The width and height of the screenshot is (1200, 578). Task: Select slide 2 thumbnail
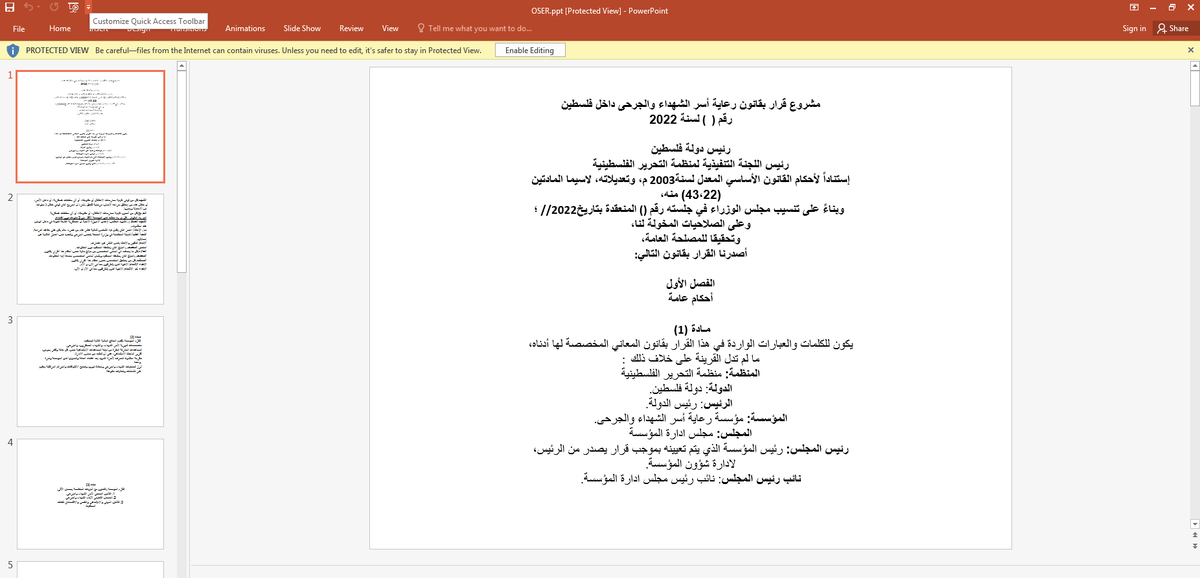click(91, 247)
